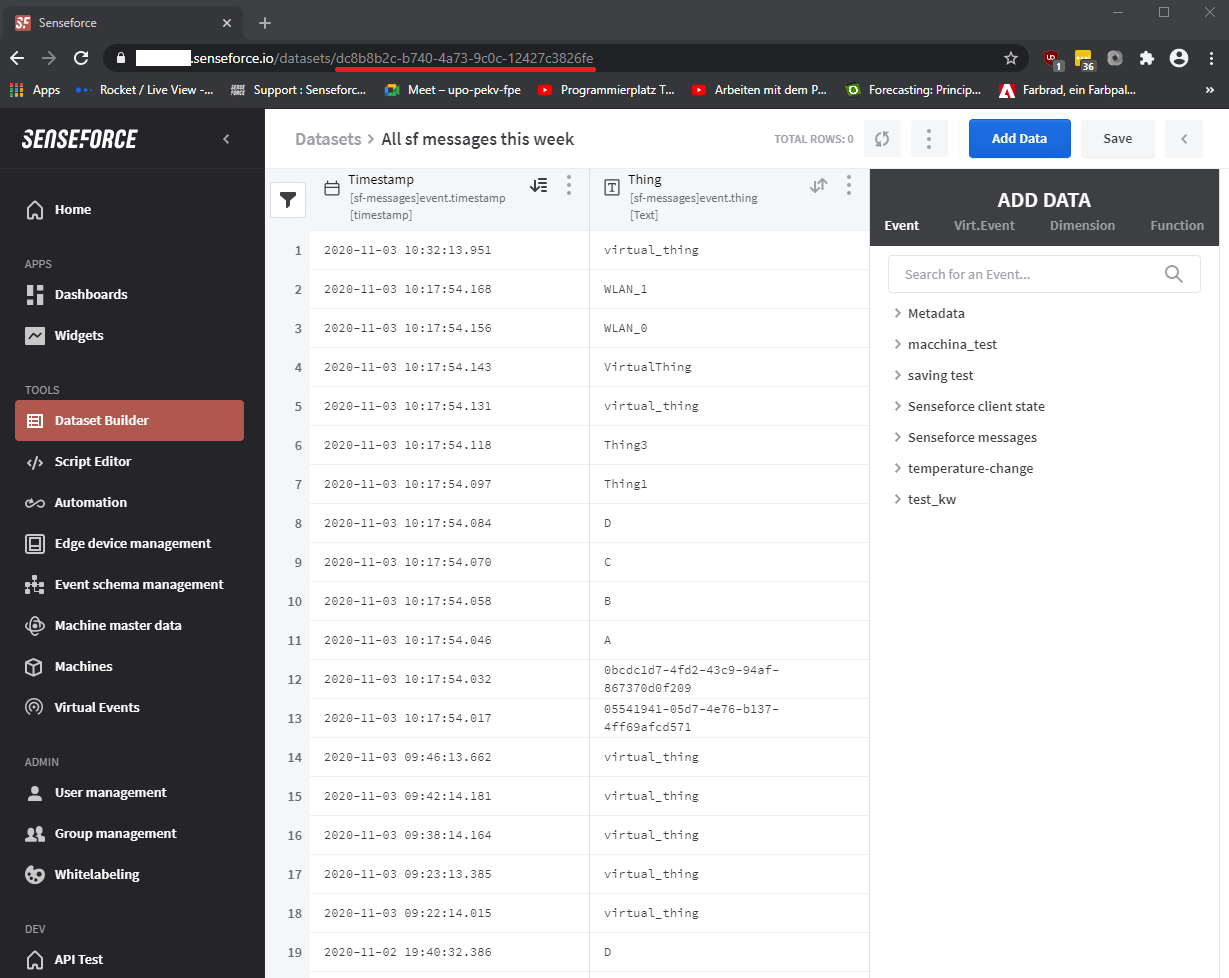1229x978 pixels.
Task: Refresh the dataset rows
Action: pos(882,139)
